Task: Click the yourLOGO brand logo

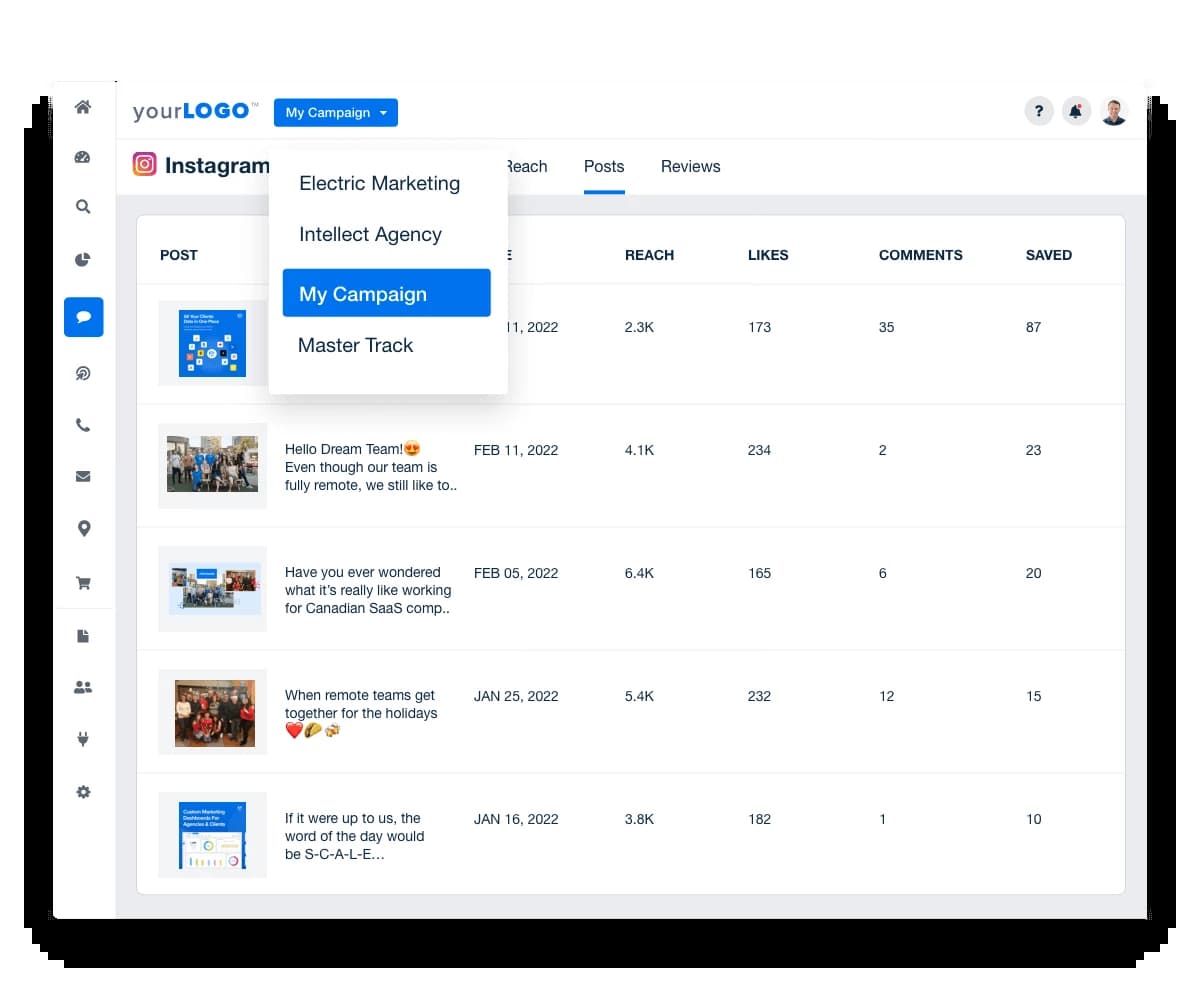Action: point(196,112)
